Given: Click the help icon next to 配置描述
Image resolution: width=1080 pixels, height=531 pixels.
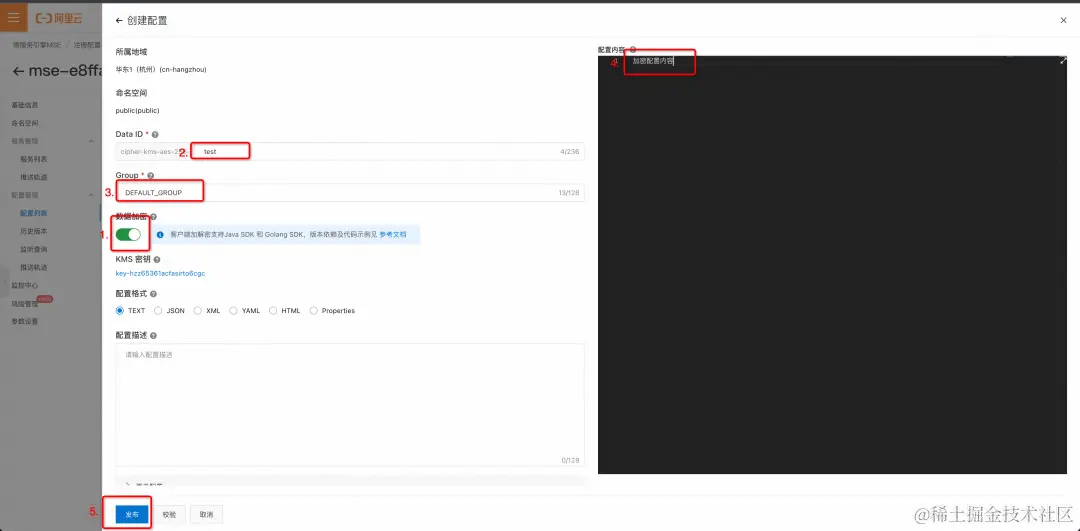Looking at the screenshot, I should click(153, 335).
